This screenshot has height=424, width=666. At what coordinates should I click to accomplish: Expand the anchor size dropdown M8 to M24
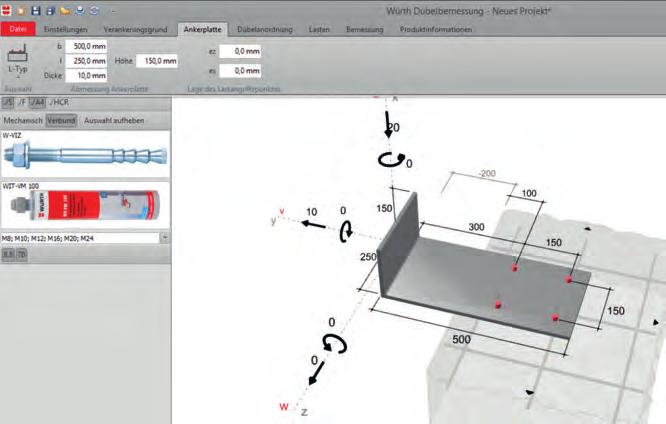point(164,238)
